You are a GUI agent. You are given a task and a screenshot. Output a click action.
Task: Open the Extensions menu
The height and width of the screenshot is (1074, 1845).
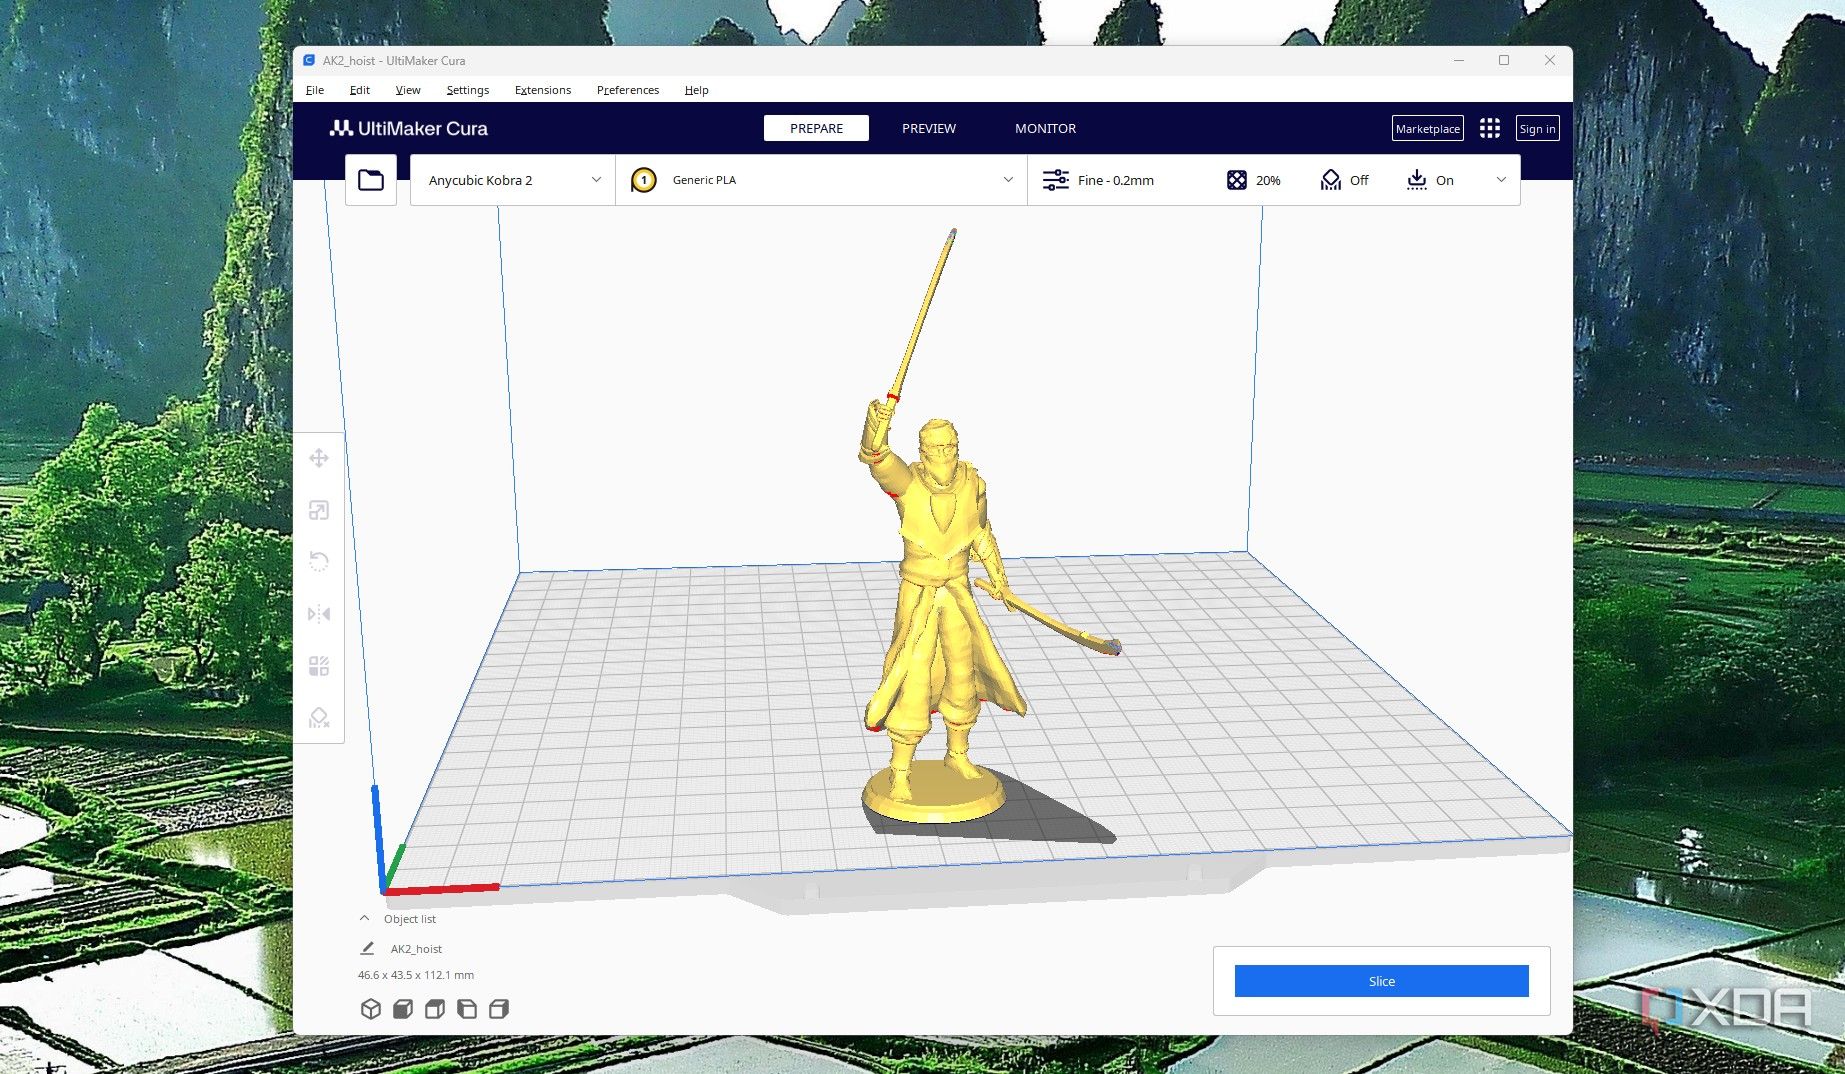[x=543, y=90]
